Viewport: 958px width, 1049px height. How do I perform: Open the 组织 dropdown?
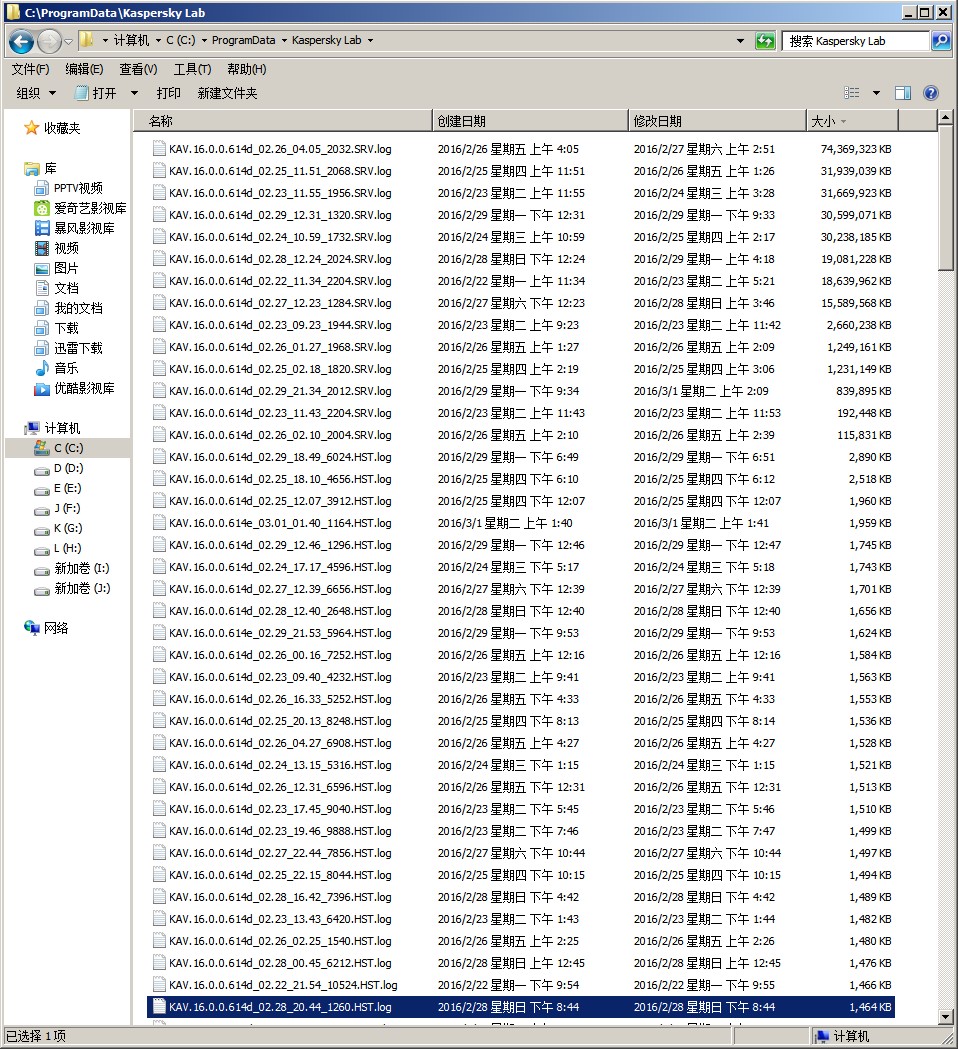[x=36, y=93]
